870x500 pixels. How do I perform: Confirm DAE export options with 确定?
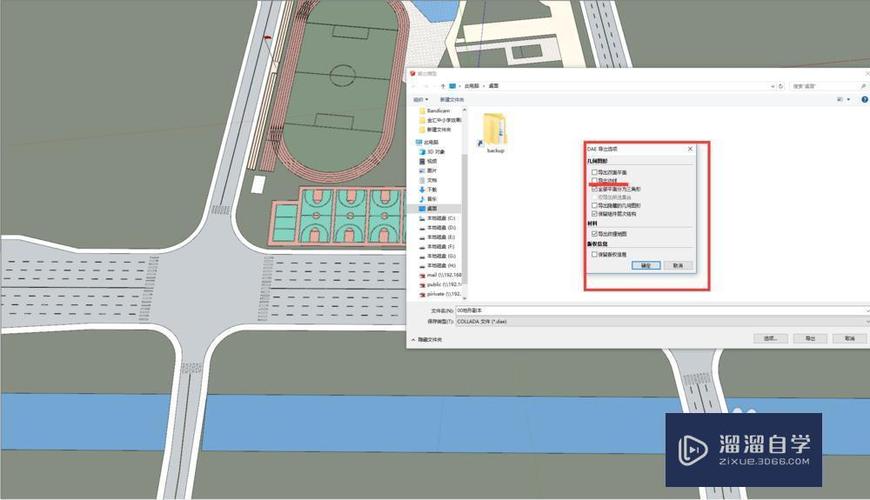pos(646,265)
